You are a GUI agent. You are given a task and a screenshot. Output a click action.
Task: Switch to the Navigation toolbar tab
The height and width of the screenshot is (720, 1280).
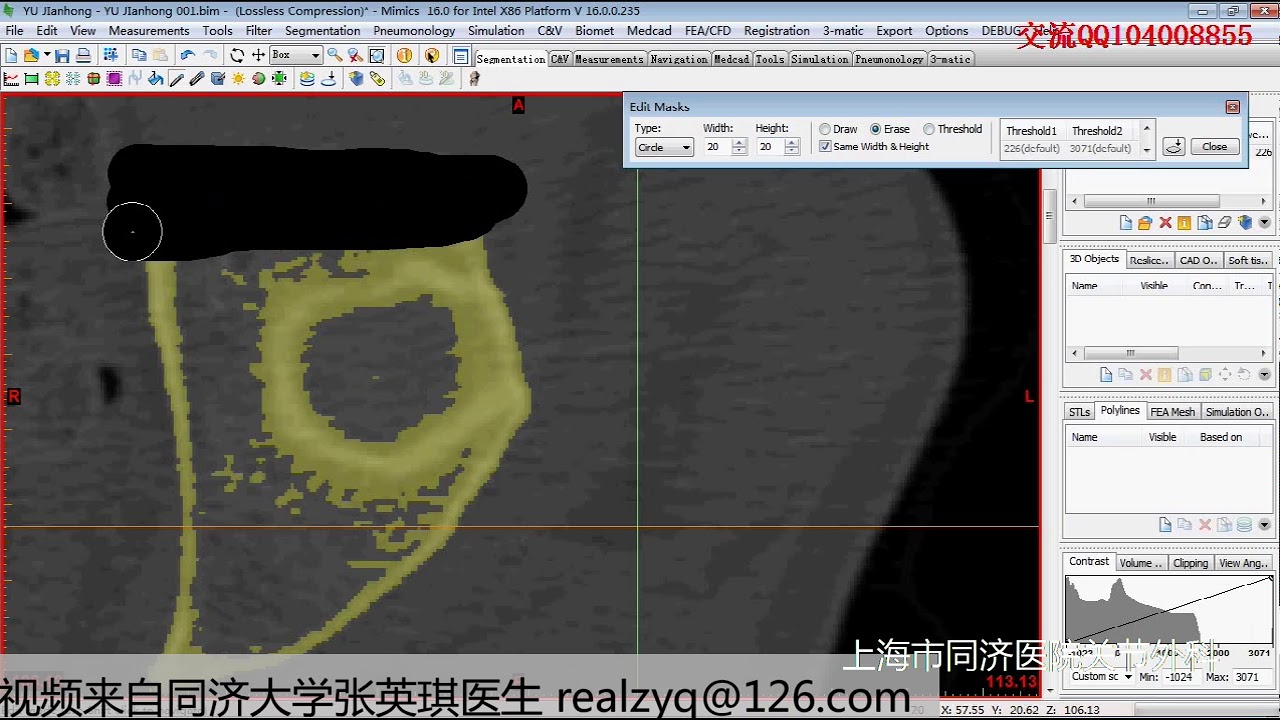(x=678, y=59)
